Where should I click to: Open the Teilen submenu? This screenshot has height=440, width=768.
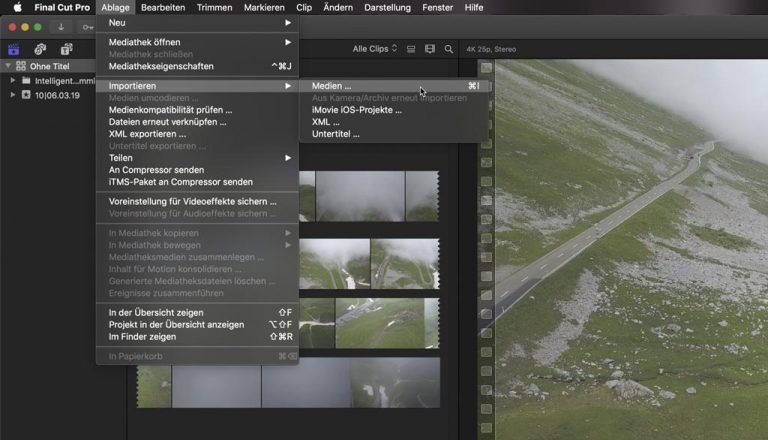pos(197,158)
